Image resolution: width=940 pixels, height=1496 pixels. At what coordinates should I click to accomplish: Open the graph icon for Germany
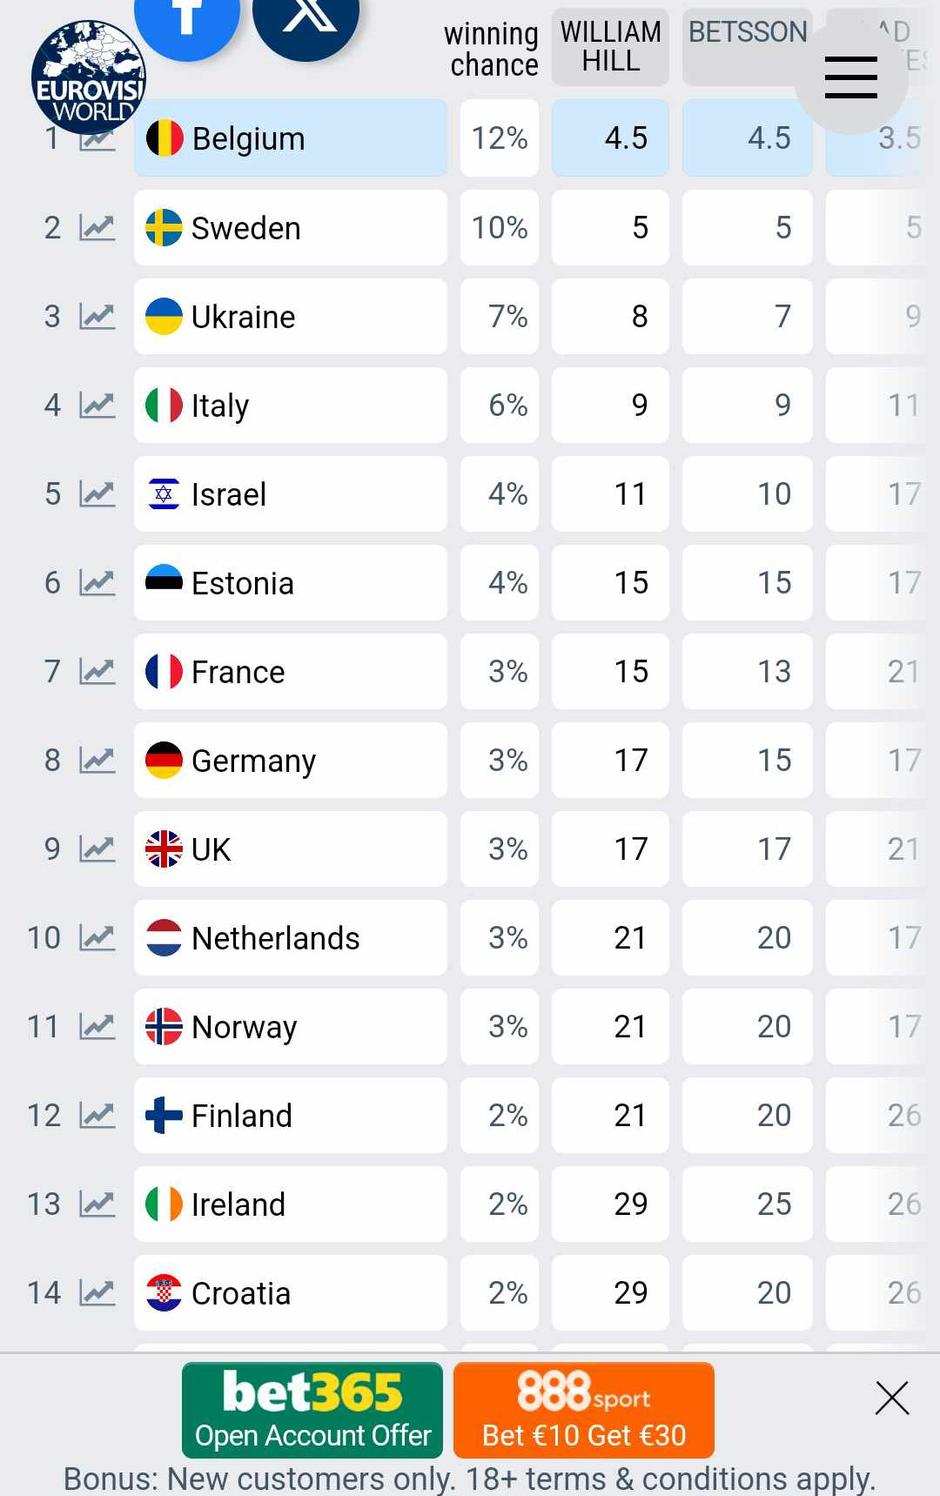coord(97,760)
